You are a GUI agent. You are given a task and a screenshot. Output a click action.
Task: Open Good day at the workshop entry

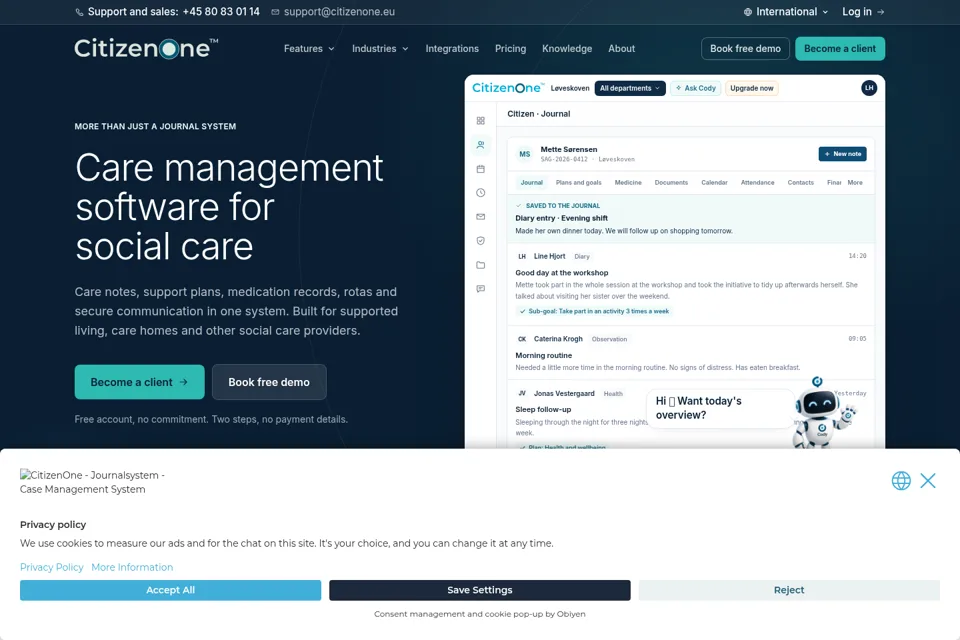[561, 273]
